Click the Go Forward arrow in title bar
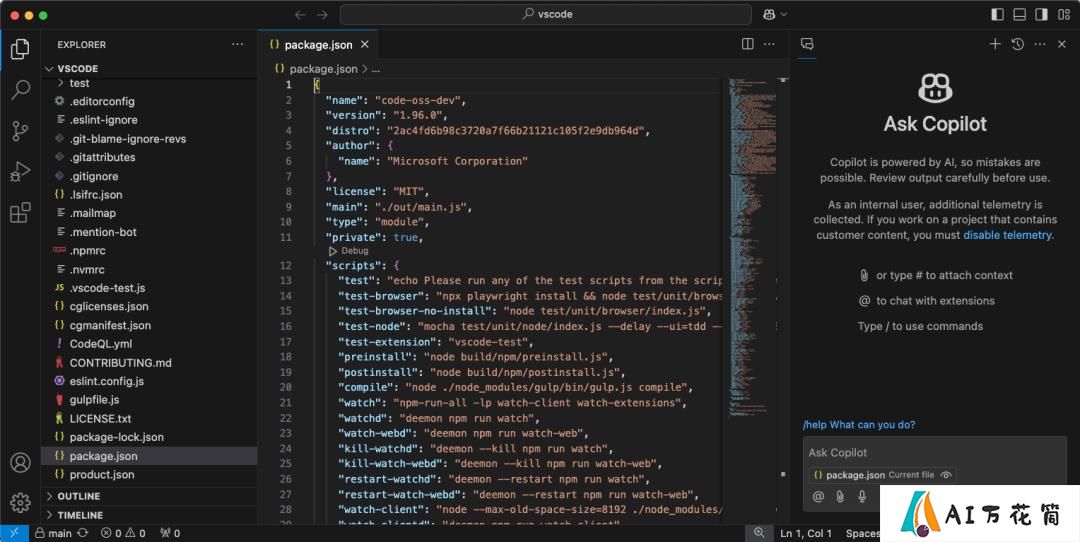 (x=322, y=14)
